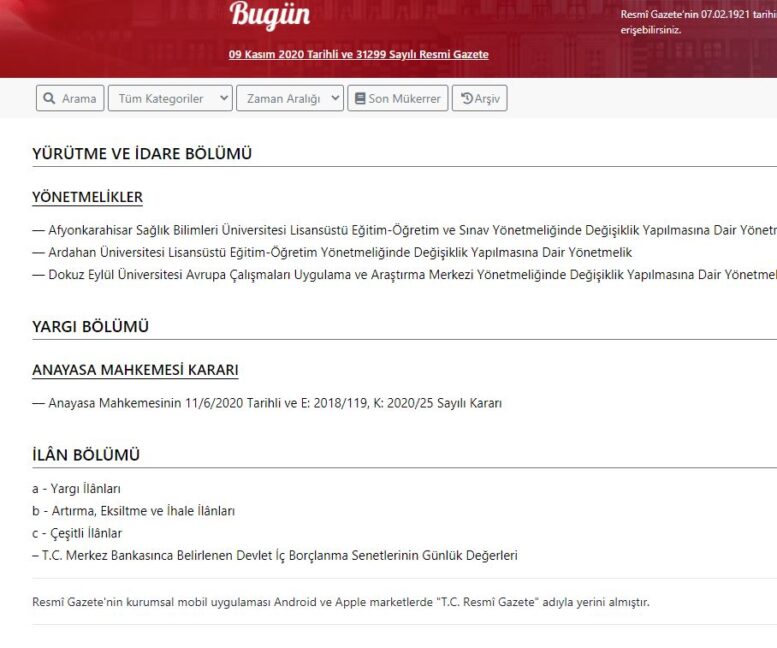Viewport: 777px width, 648px height.
Task: Open the Çeşitli İlânlar link
Action: click(x=77, y=534)
